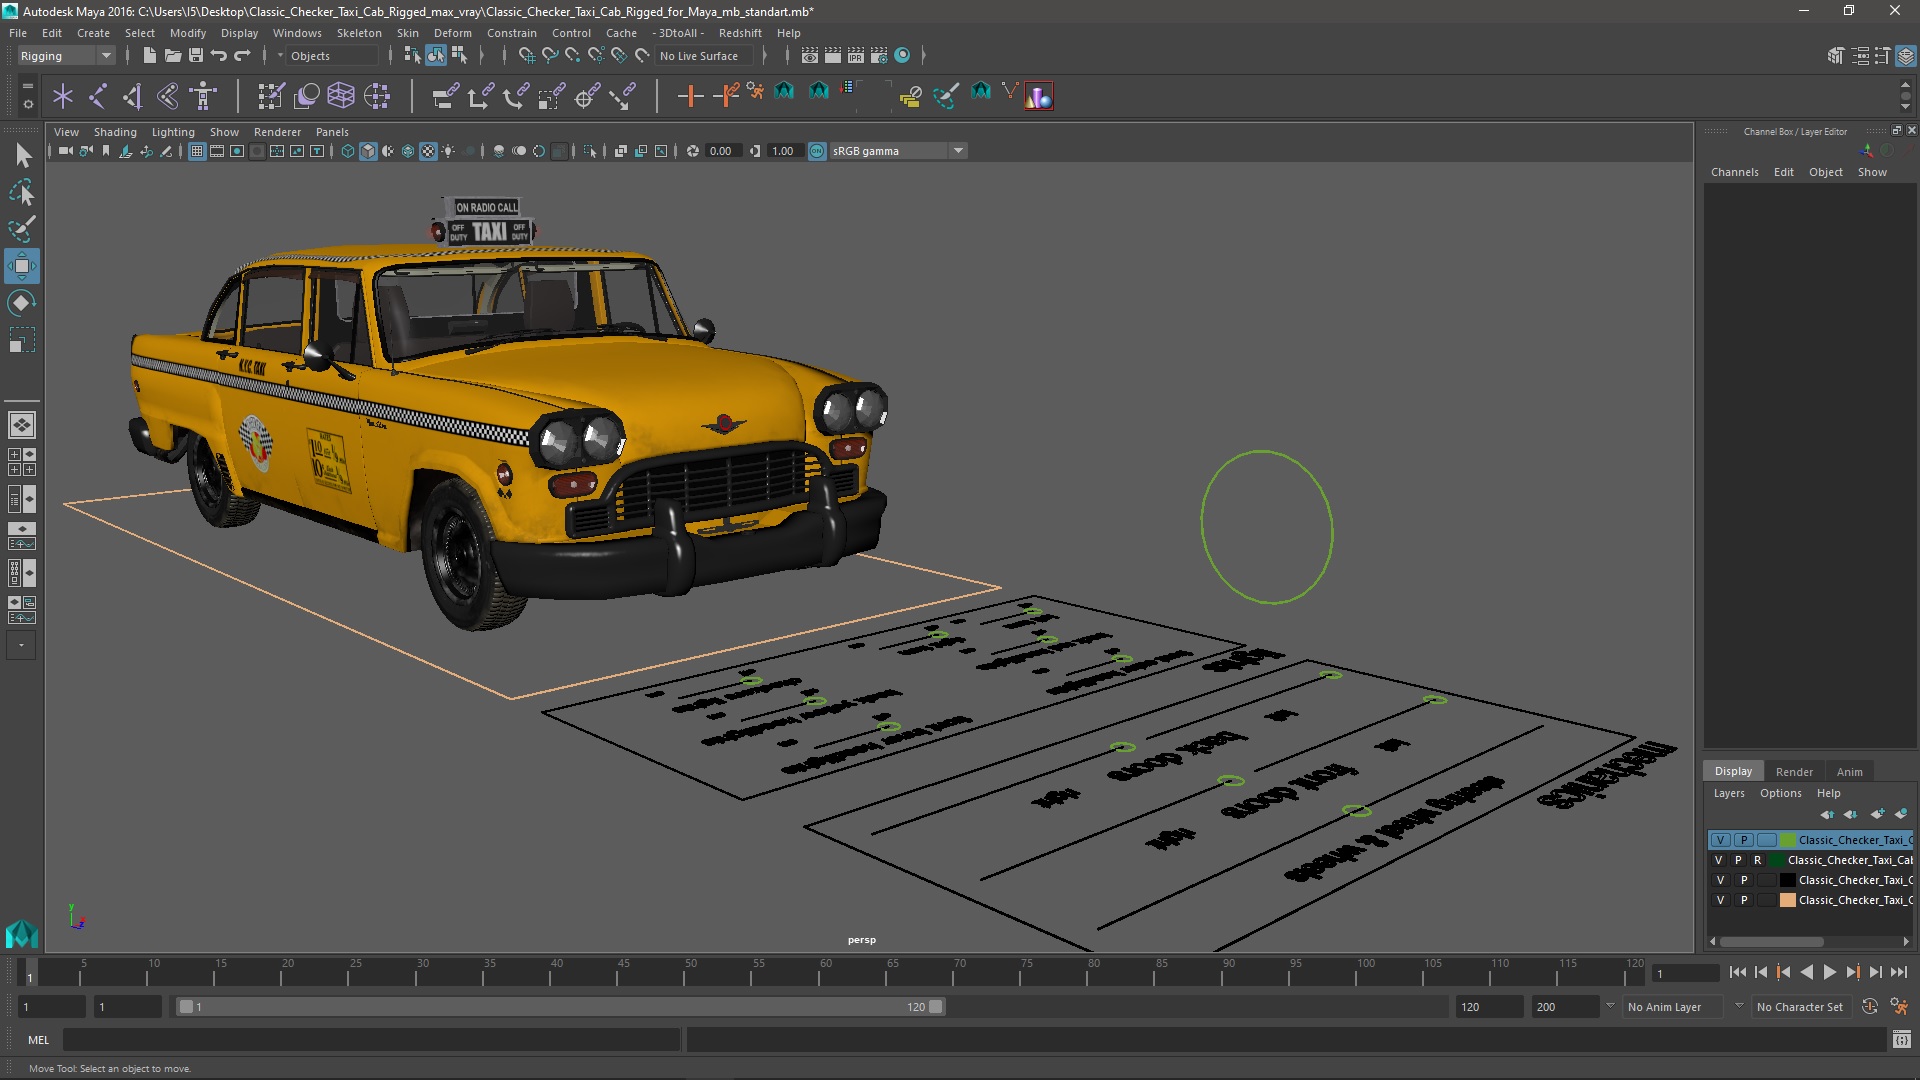Activate the Lasso select tool
This screenshot has width=1920, height=1080.
pyautogui.click(x=22, y=192)
